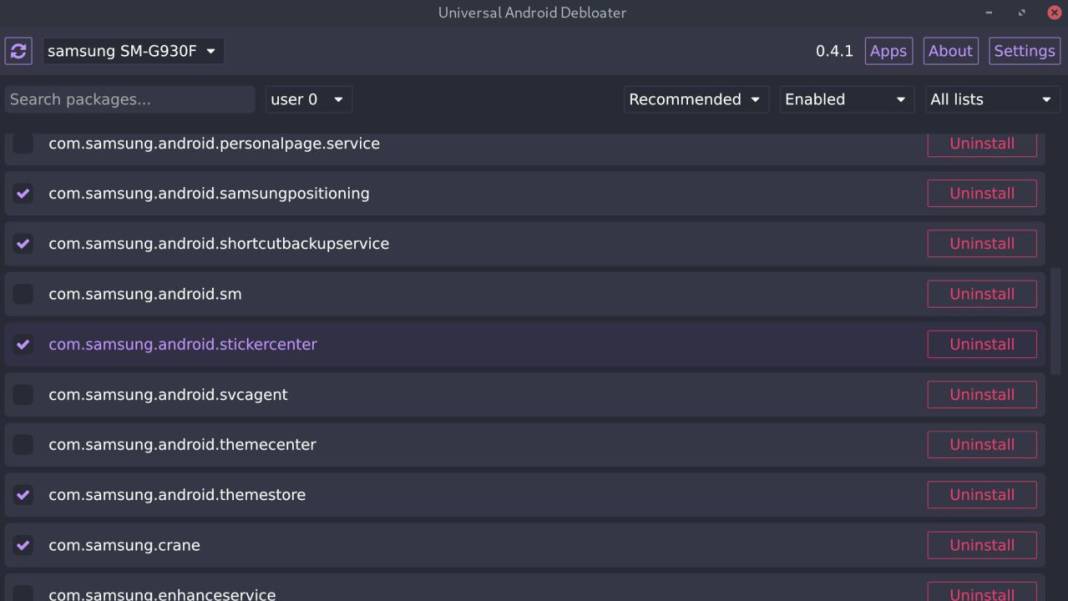Open the About page
The image size is (1068, 601).
(x=950, y=51)
